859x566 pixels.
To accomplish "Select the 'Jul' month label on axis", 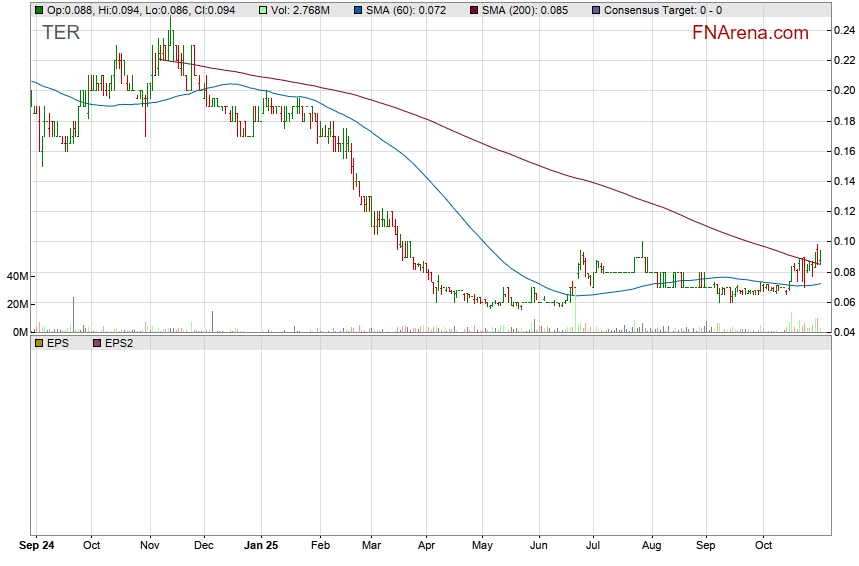I will [x=593, y=548].
